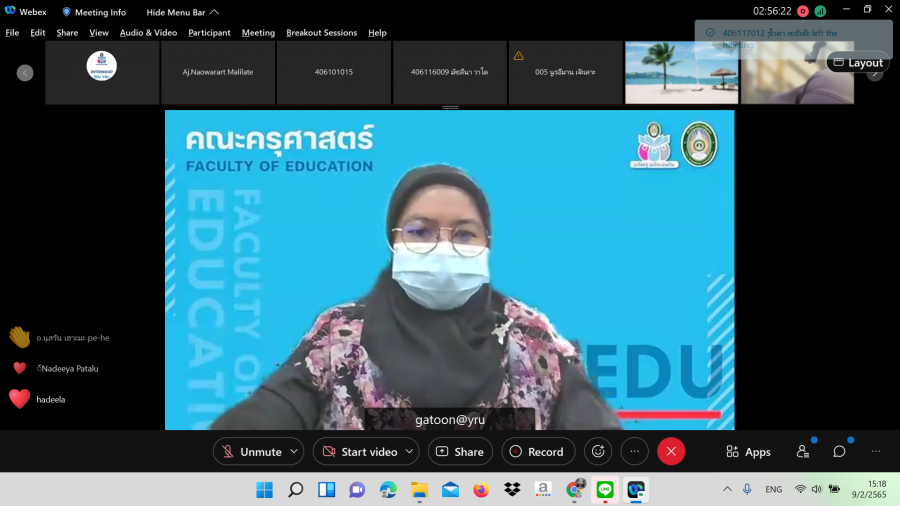The height and width of the screenshot is (506, 900).
Task: Open the more options ellipsis in meeting controls
Action: [x=635, y=452]
